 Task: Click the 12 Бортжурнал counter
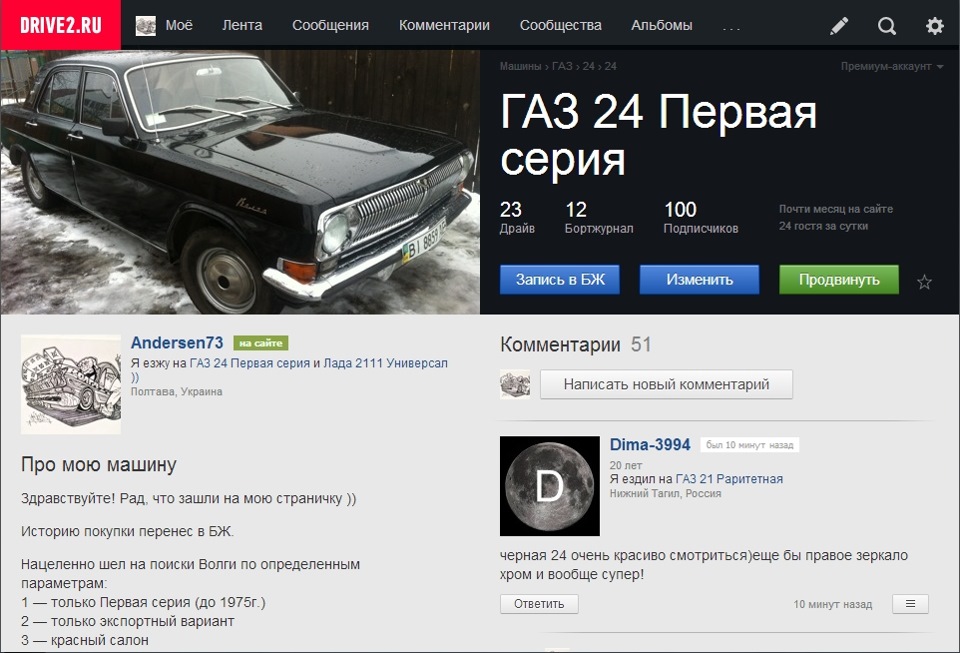click(x=599, y=217)
